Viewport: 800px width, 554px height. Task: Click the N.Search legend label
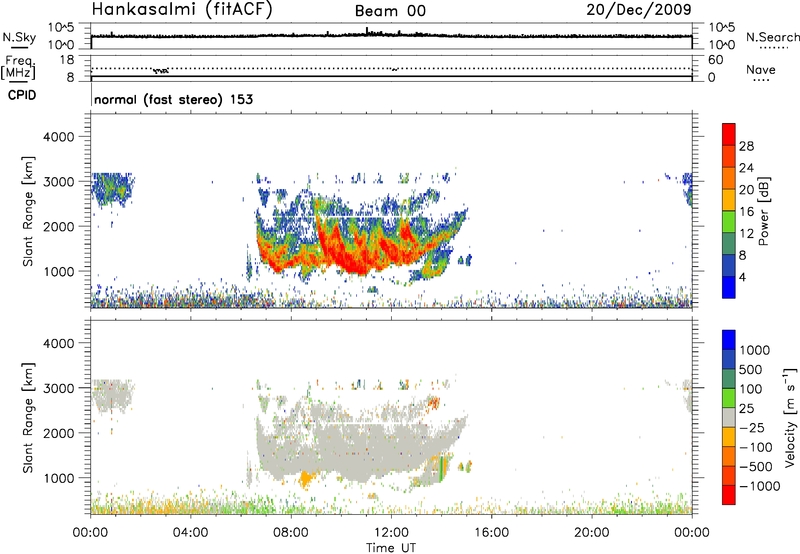pyautogui.click(x=772, y=37)
